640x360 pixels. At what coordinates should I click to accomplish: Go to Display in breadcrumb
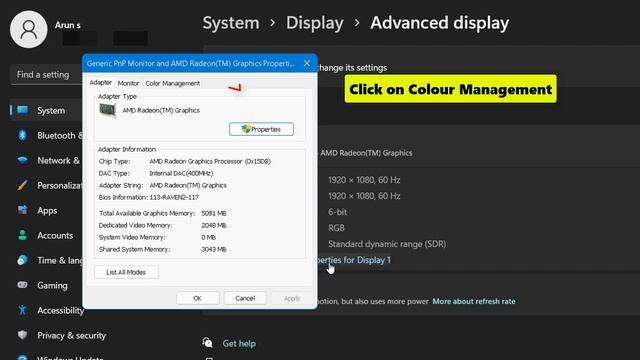click(x=315, y=23)
